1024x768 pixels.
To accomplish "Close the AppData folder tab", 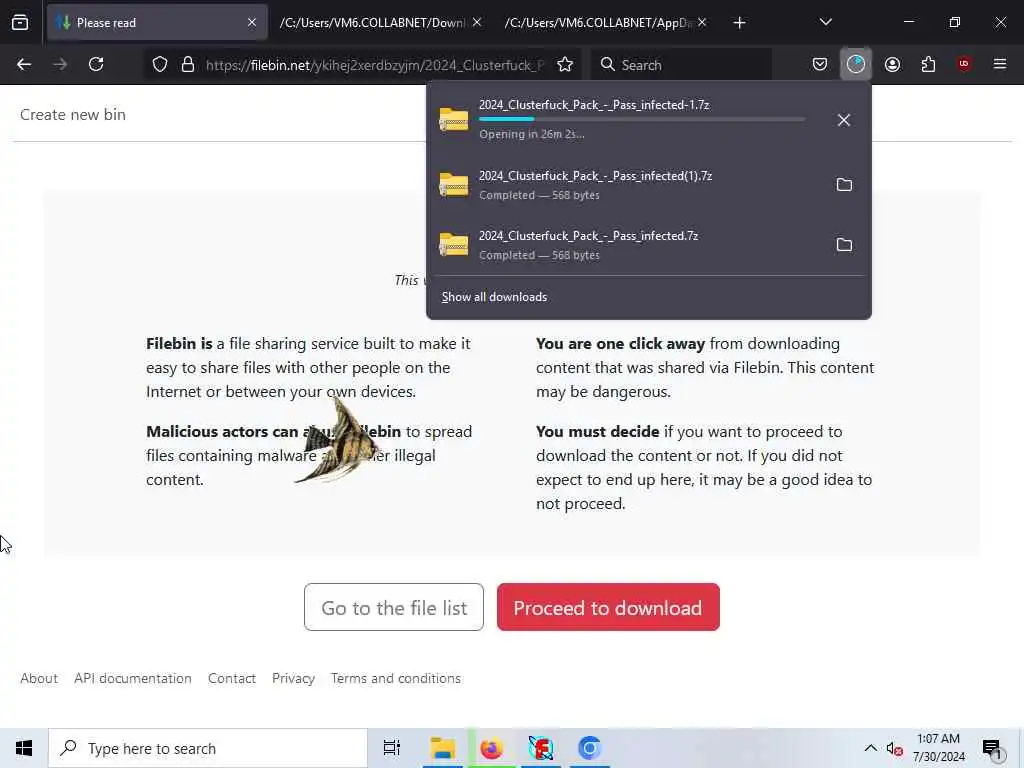I will pos(702,23).
